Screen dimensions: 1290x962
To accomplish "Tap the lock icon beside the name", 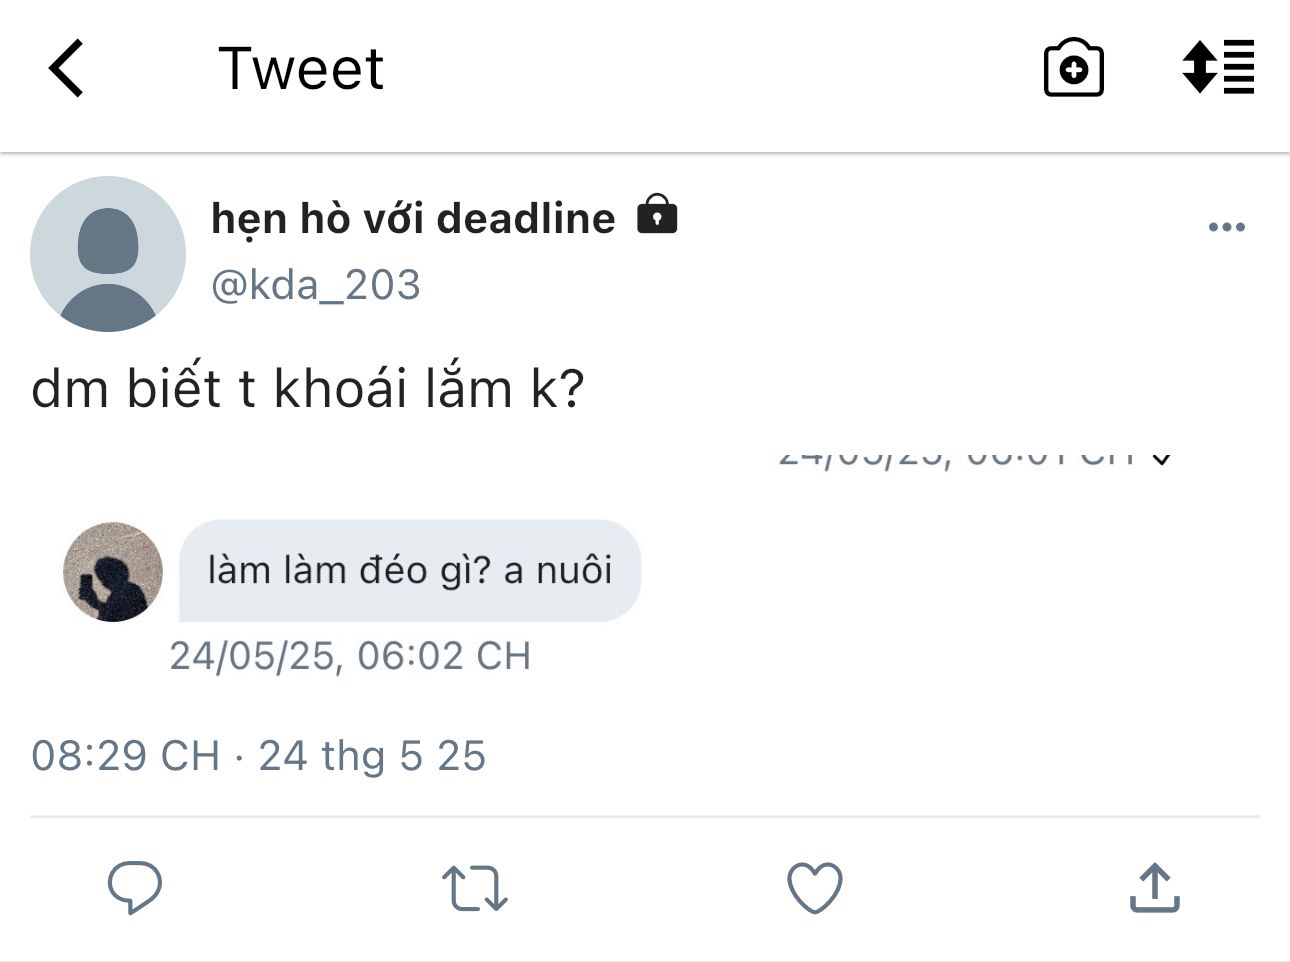I will 657,214.
